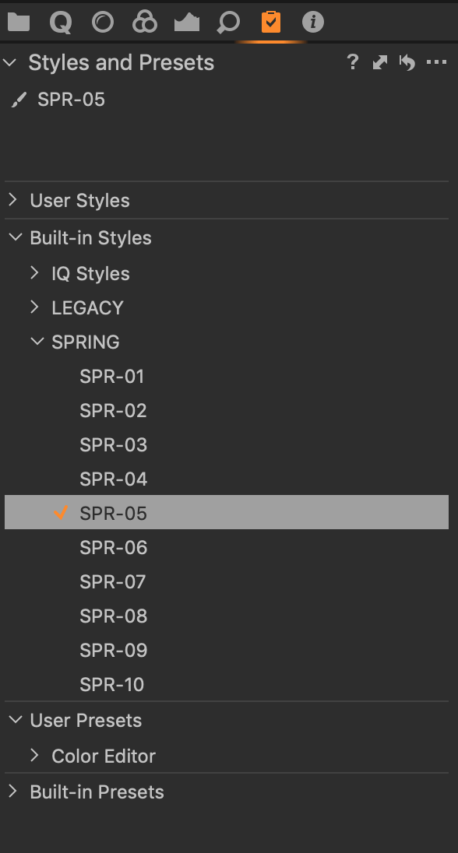Image resolution: width=458 pixels, height=853 pixels.
Task: Uncheck the applied SPR-05 style
Action: [61, 512]
